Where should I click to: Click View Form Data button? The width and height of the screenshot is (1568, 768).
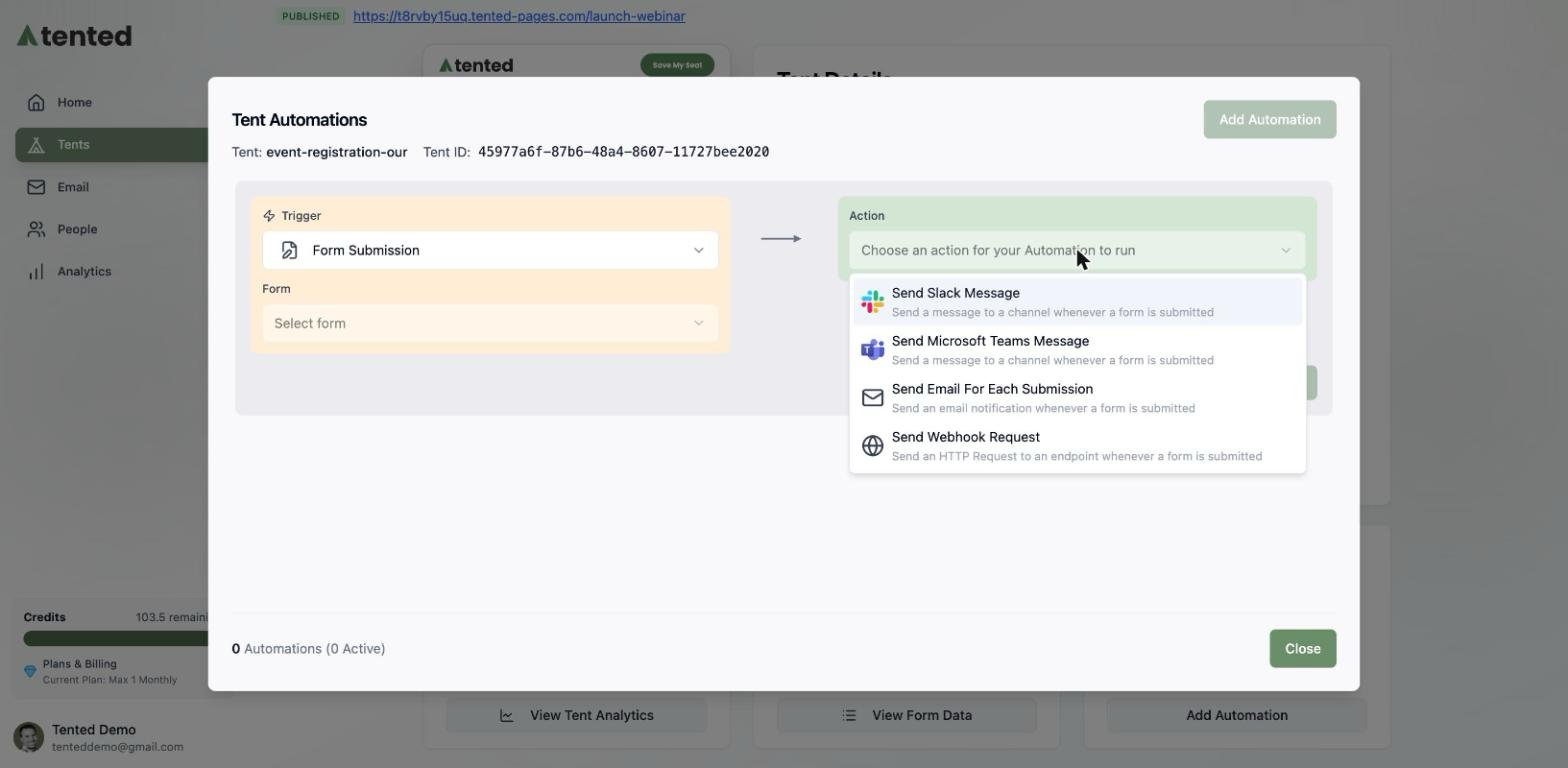[907, 715]
